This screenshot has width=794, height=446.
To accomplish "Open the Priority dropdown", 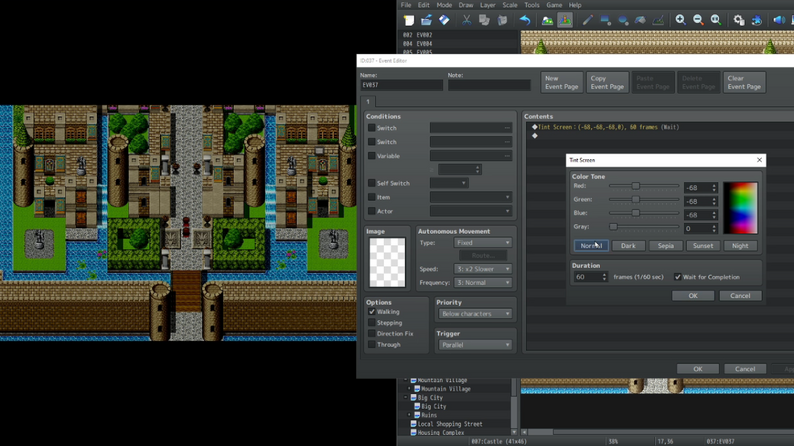I will pyautogui.click(x=475, y=314).
